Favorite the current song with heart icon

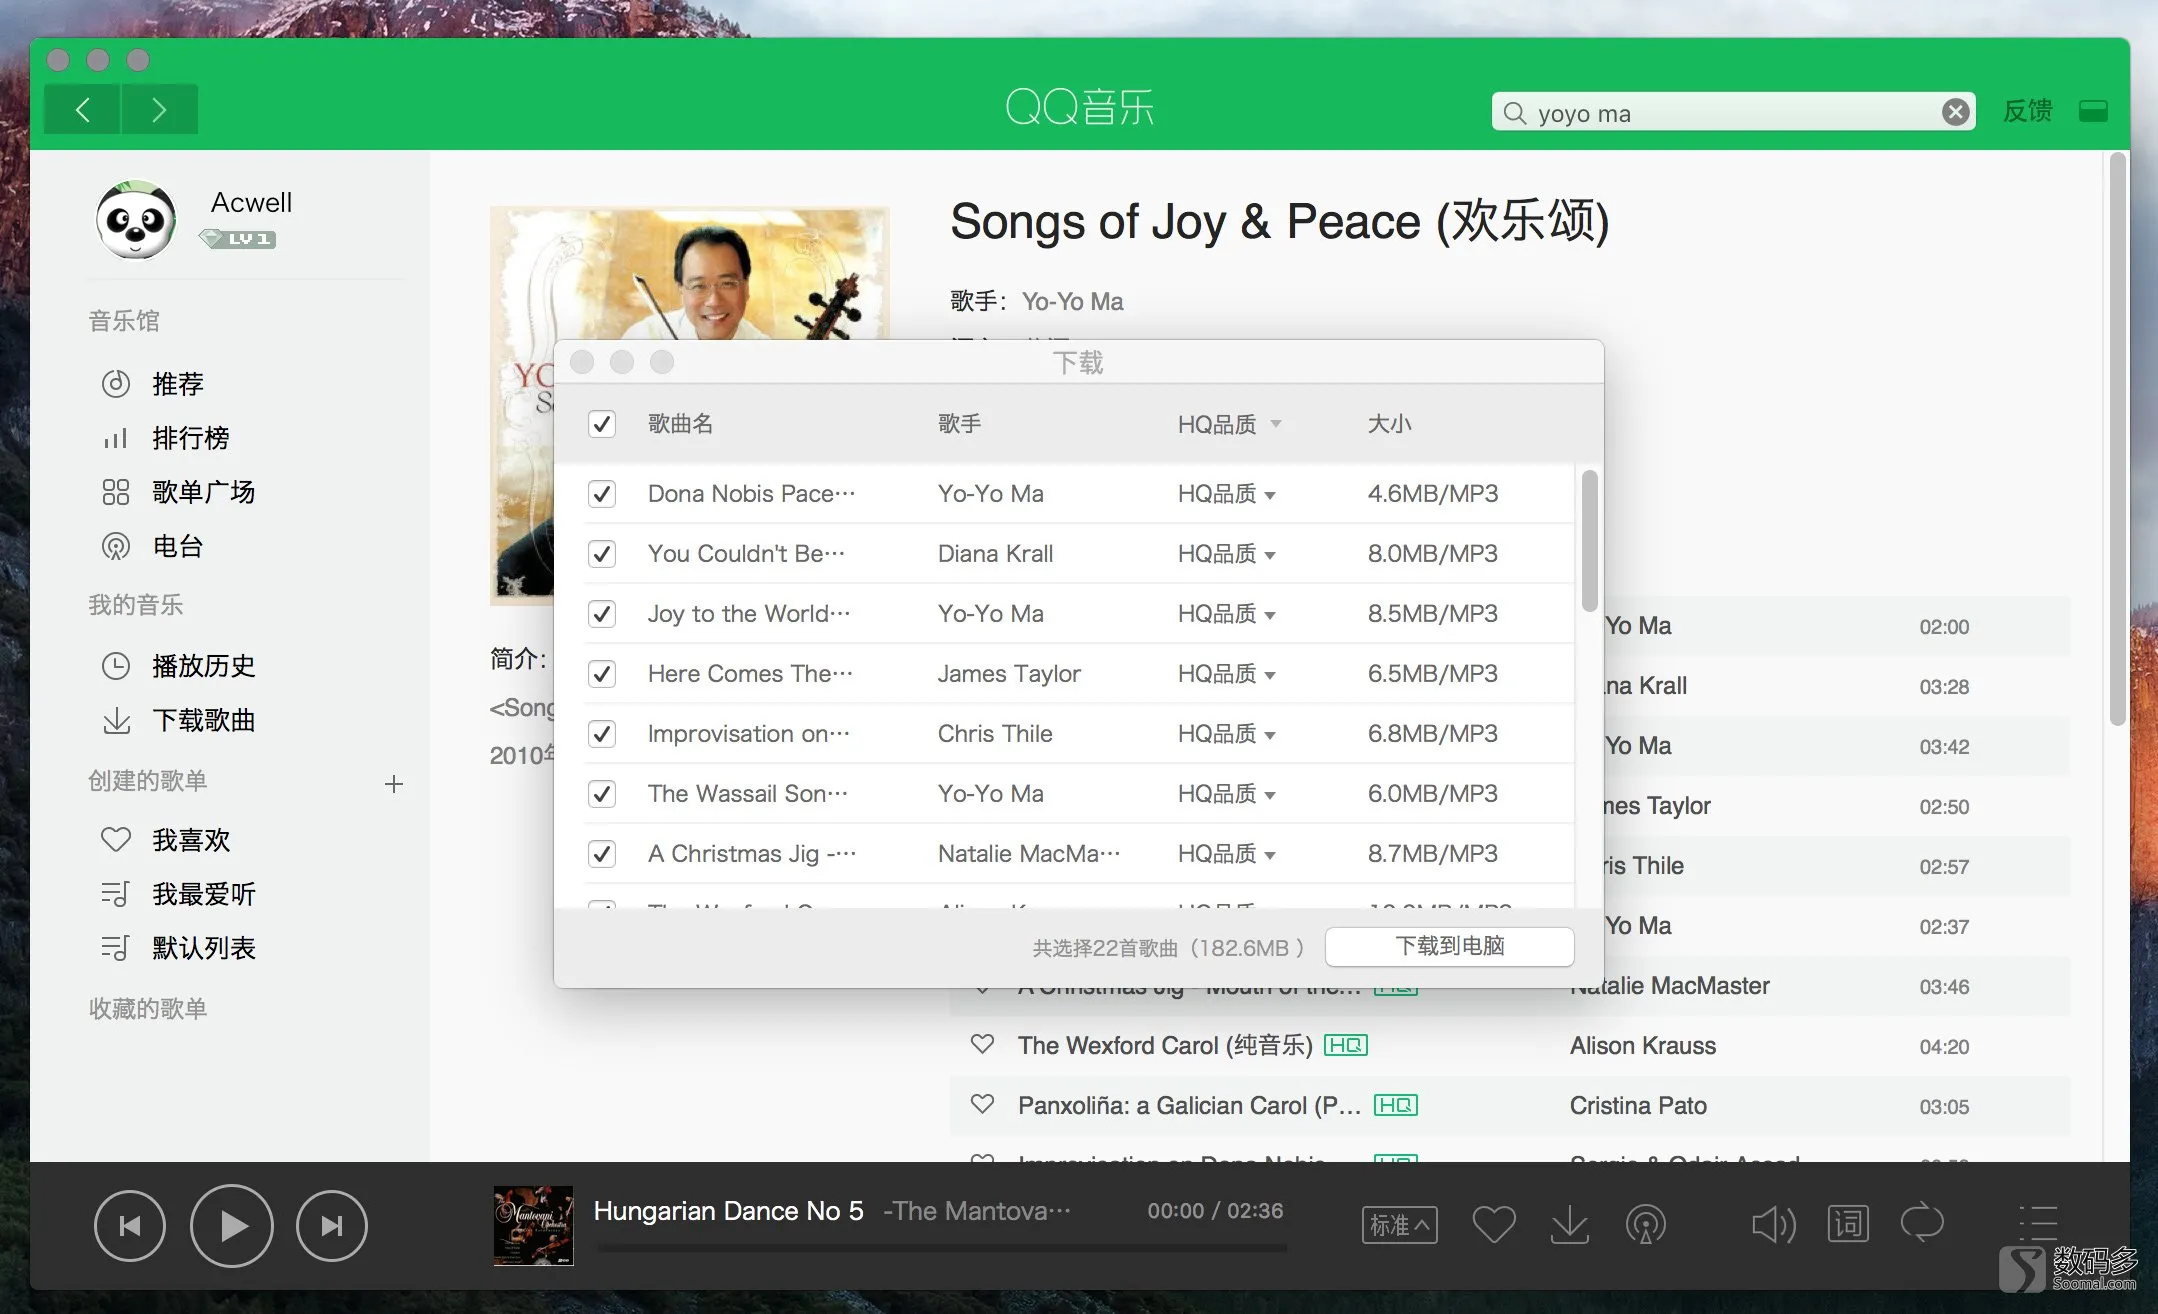point(1494,1224)
